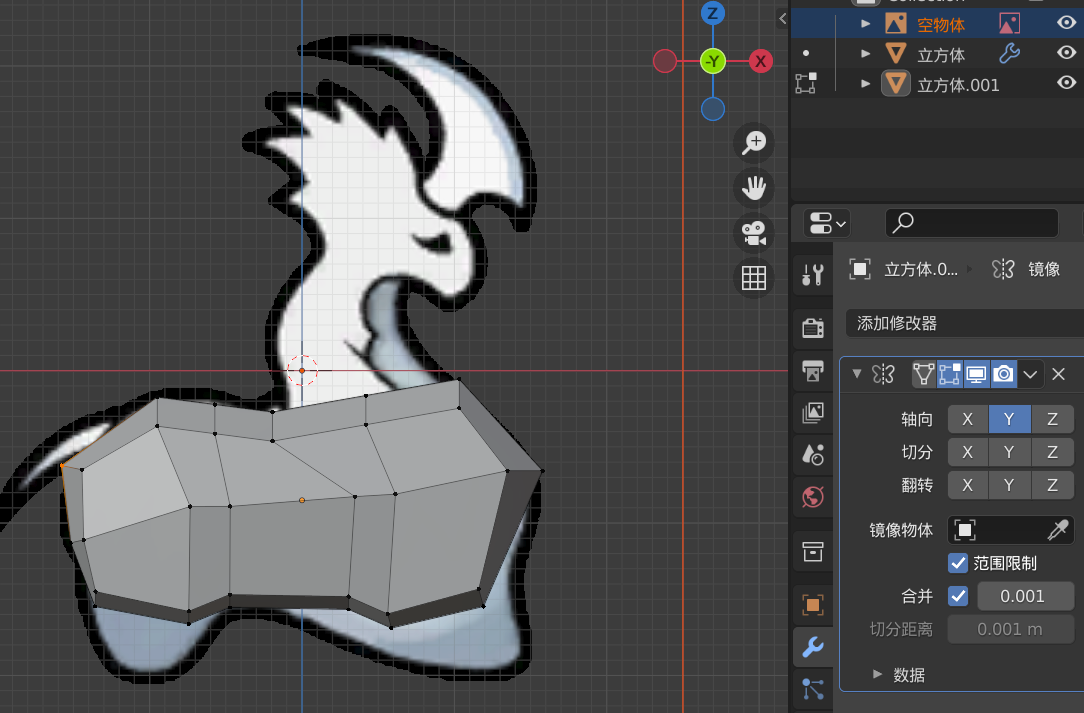
Task: Remove the mirror modifier with X button
Action: click(x=1058, y=375)
